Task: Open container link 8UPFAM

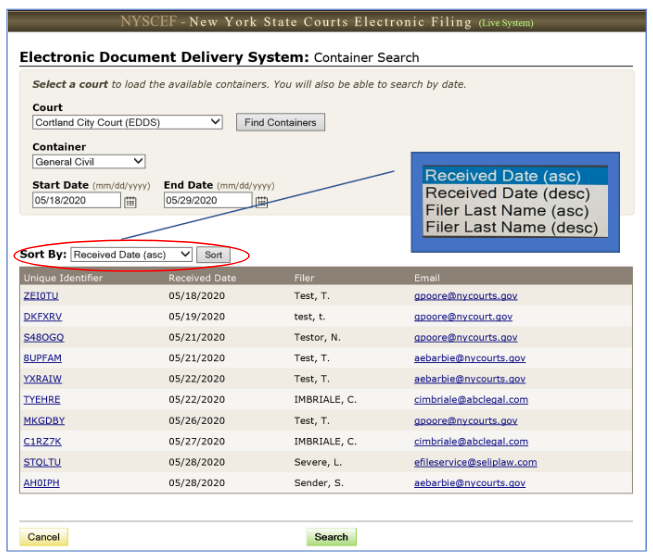Action: coord(43,358)
